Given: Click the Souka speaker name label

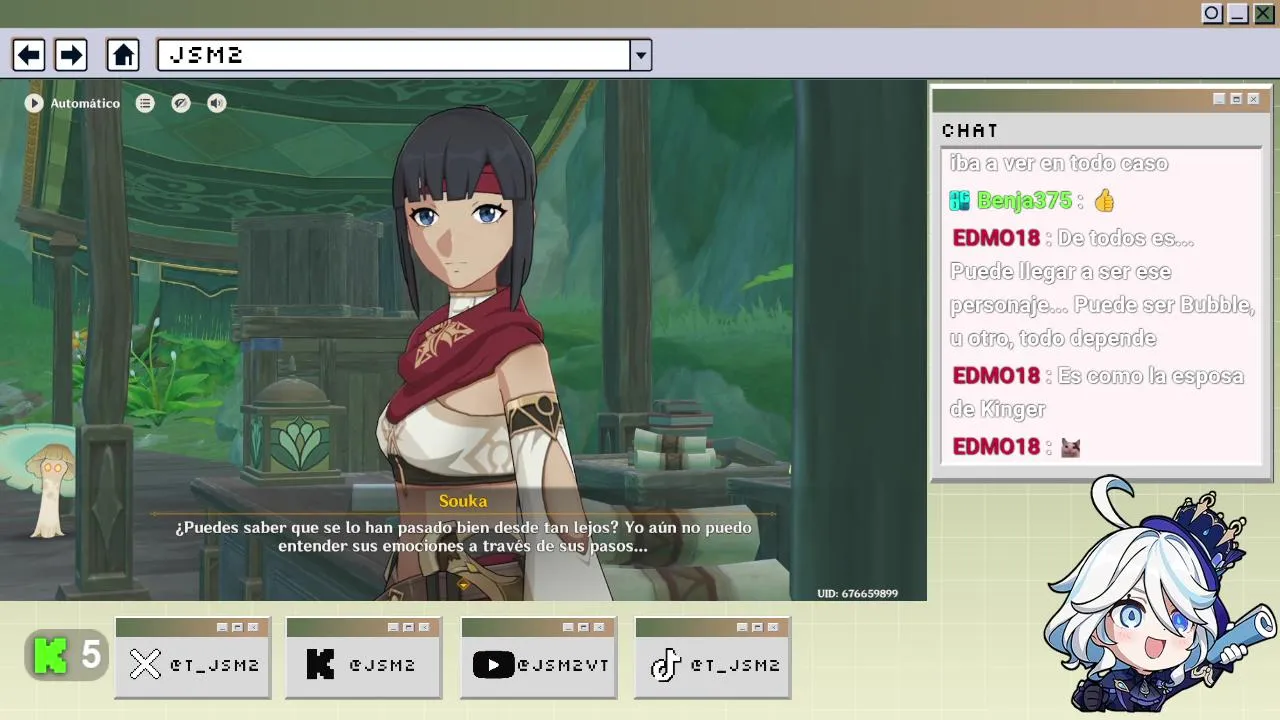Looking at the screenshot, I should tap(463, 501).
